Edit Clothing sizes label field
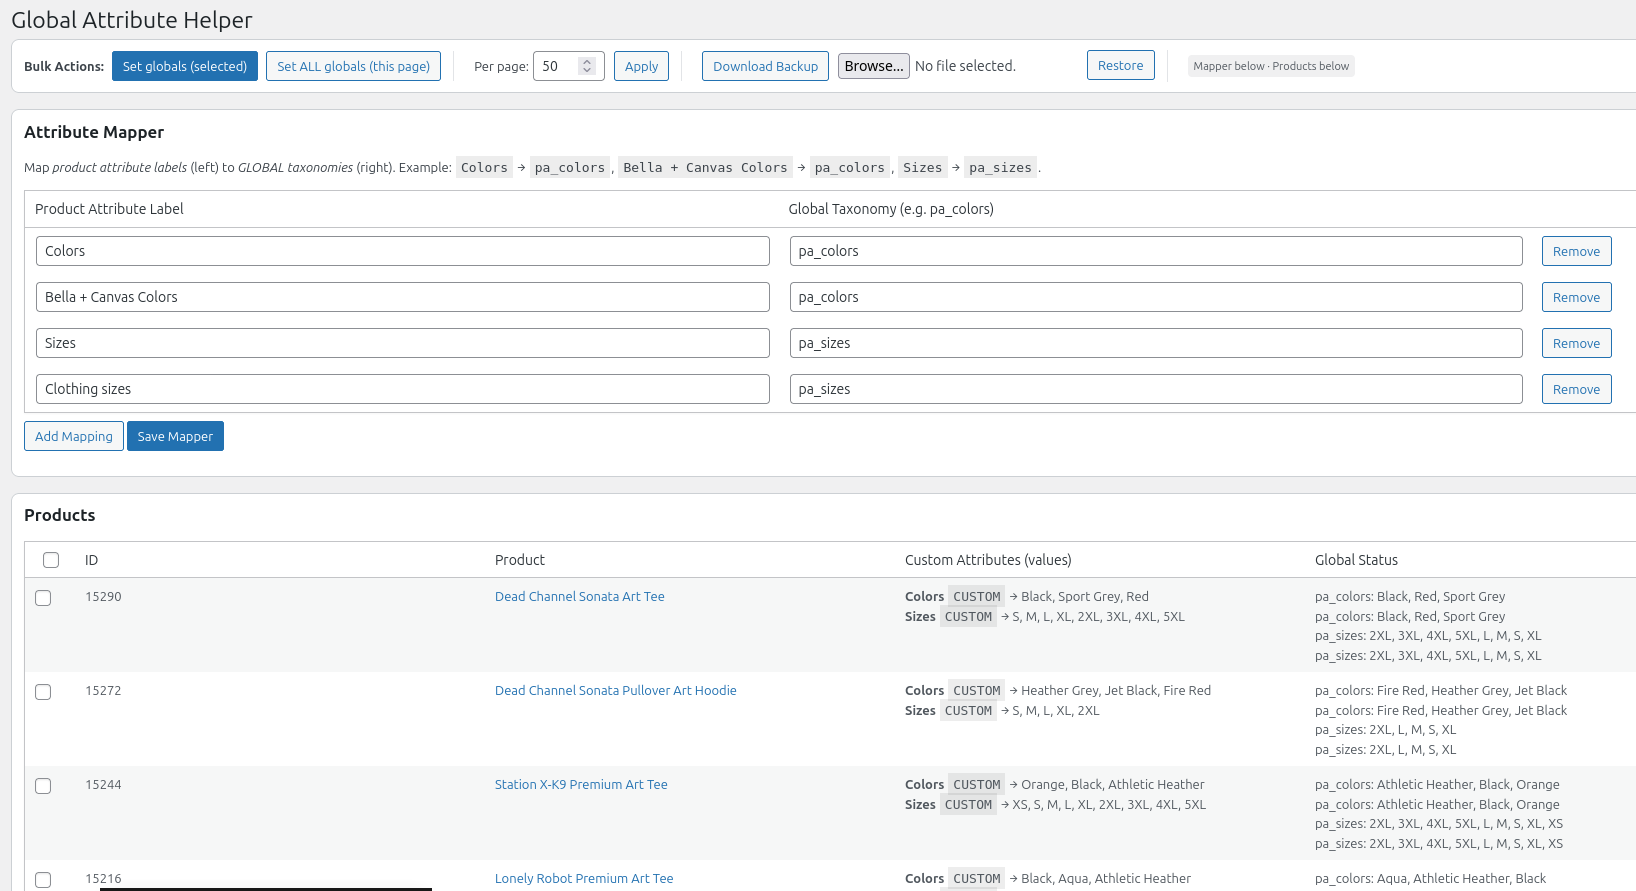 click(403, 389)
